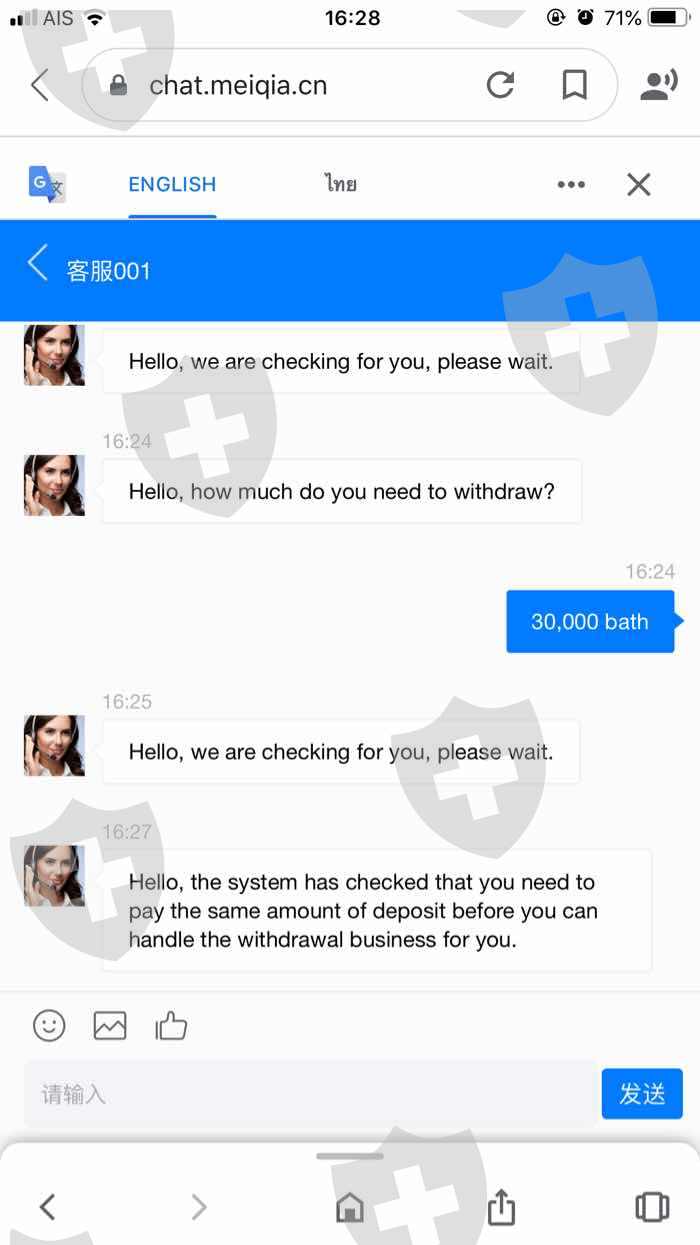
Task: Tap the browser back chevron beside address bar
Action: 40,85
